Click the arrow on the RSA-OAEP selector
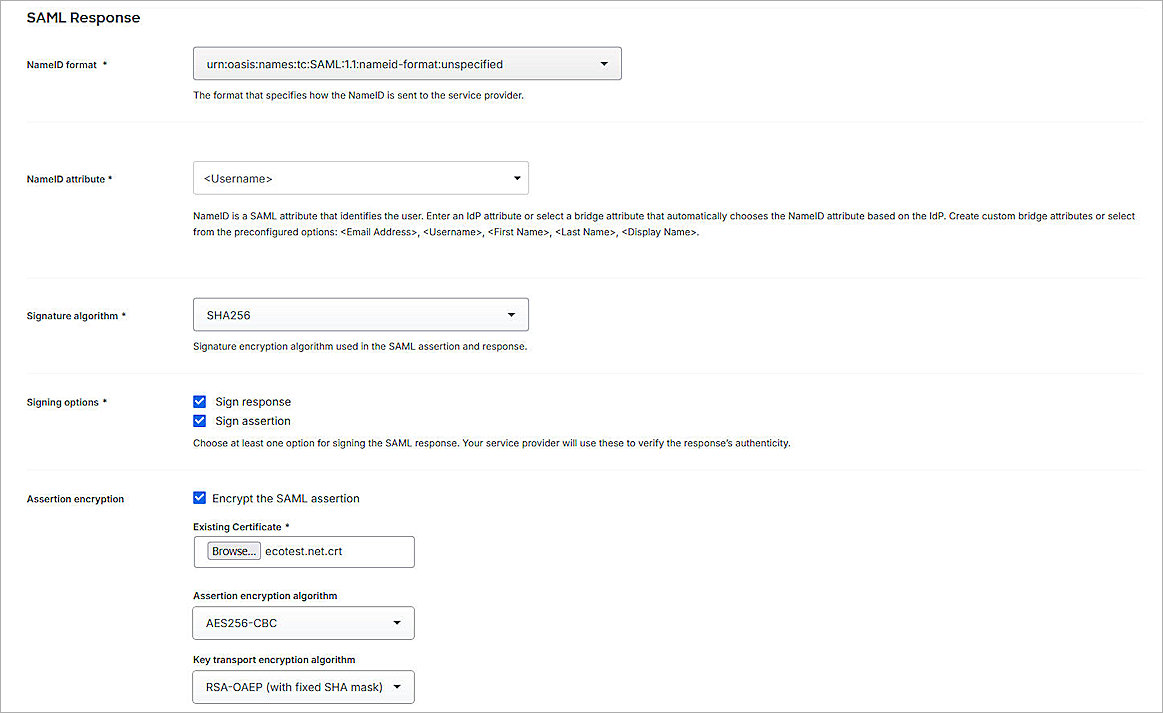The height and width of the screenshot is (713, 1163). point(399,687)
